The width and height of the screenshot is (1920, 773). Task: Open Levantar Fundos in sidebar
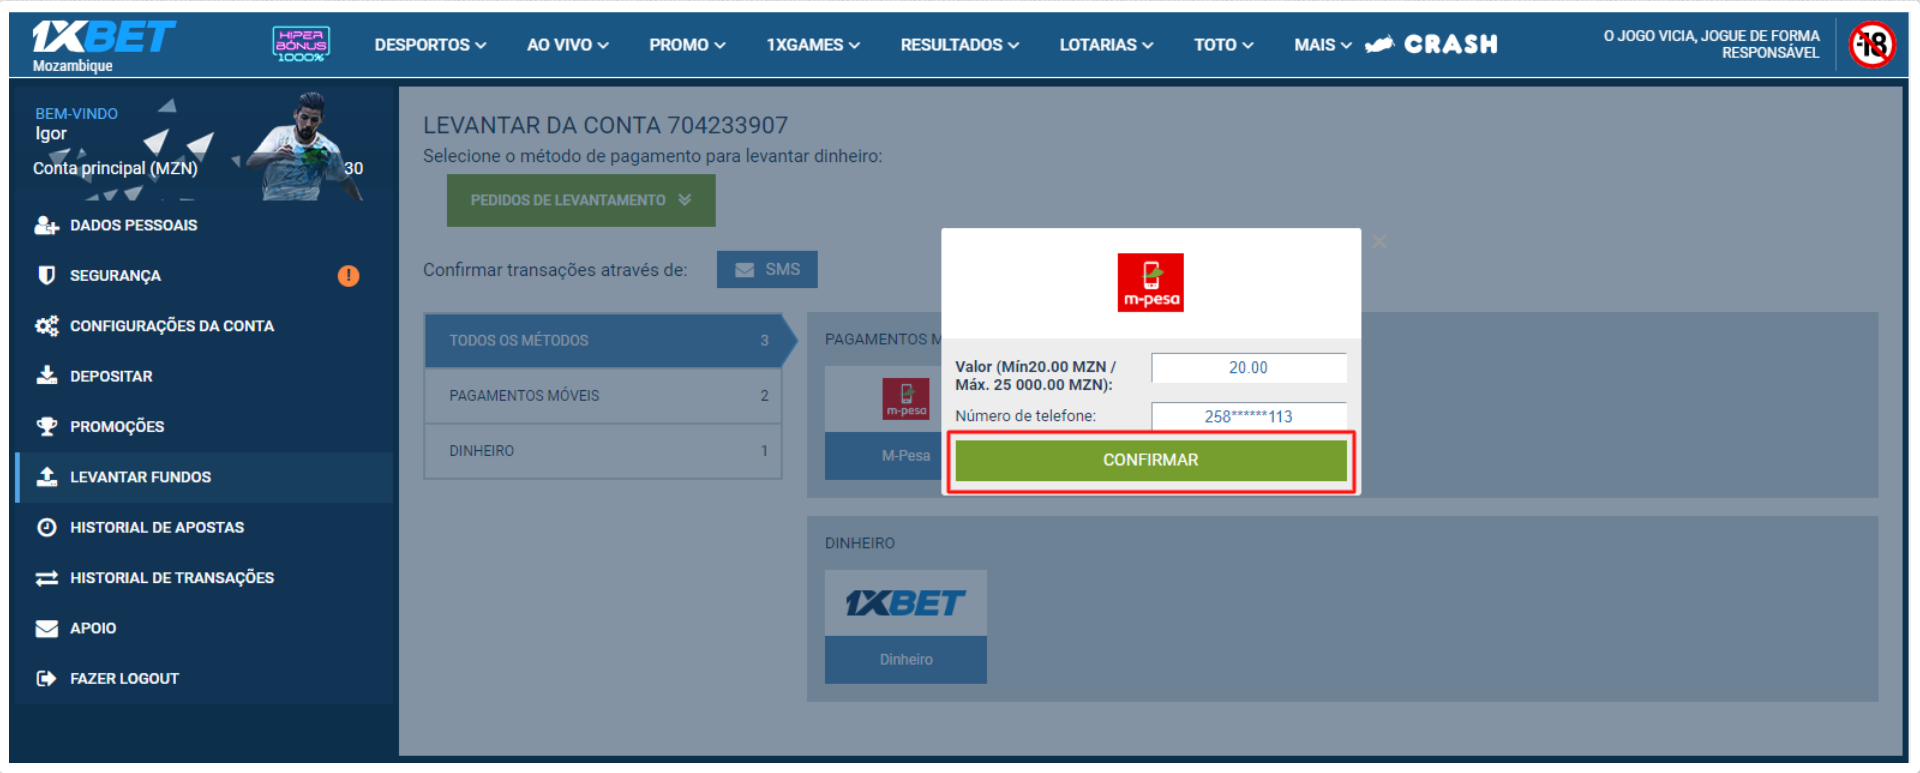click(x=204, y=477)
